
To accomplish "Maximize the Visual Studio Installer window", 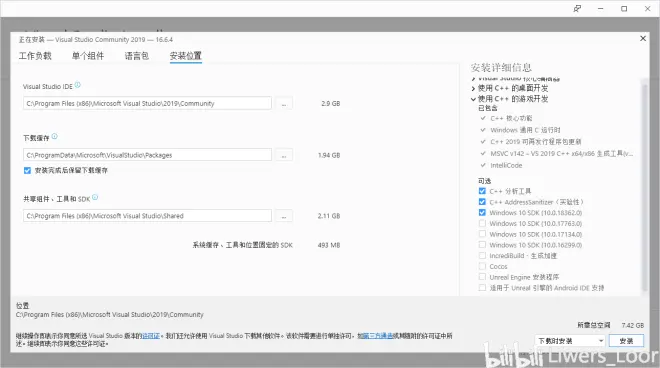I will [624, 8].
